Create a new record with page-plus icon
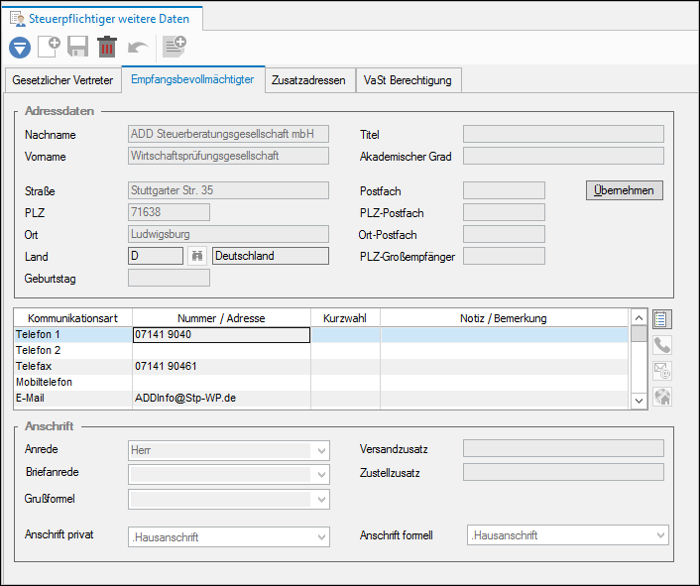The image size is (700, 586). coord(49,47)
